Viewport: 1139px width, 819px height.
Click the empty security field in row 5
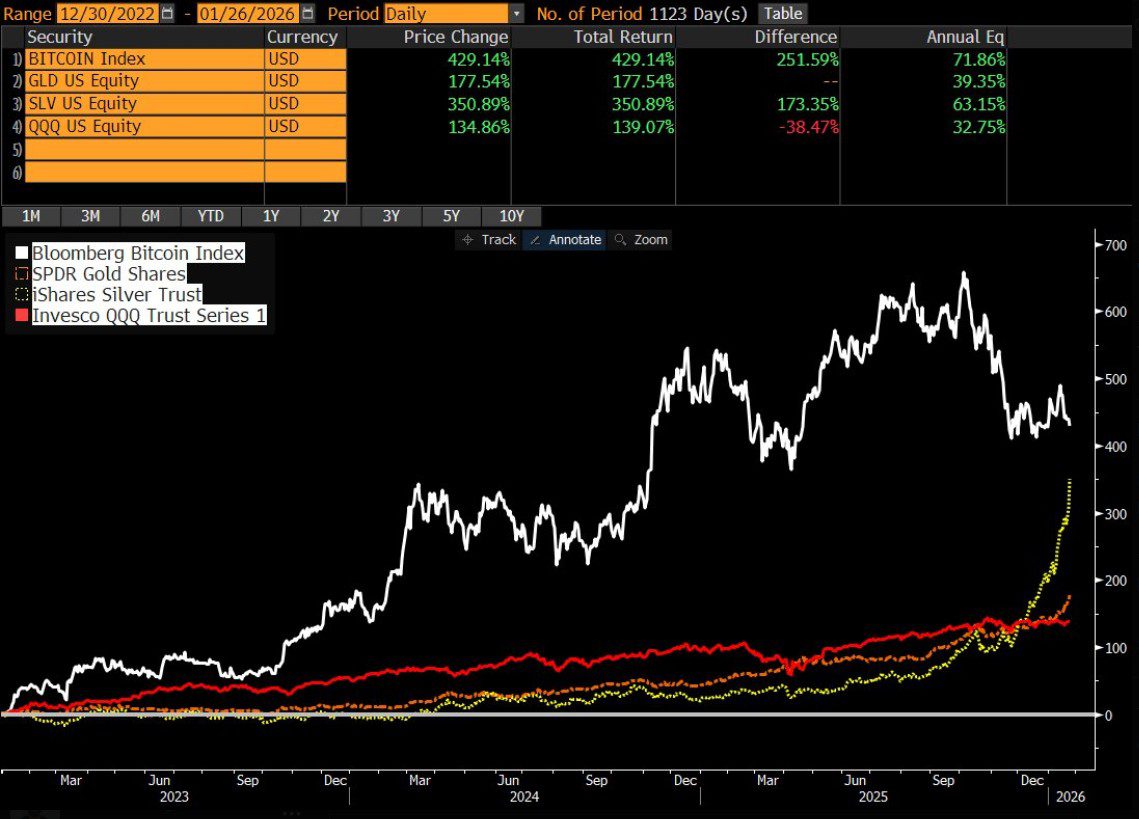(x=140, y=146)
